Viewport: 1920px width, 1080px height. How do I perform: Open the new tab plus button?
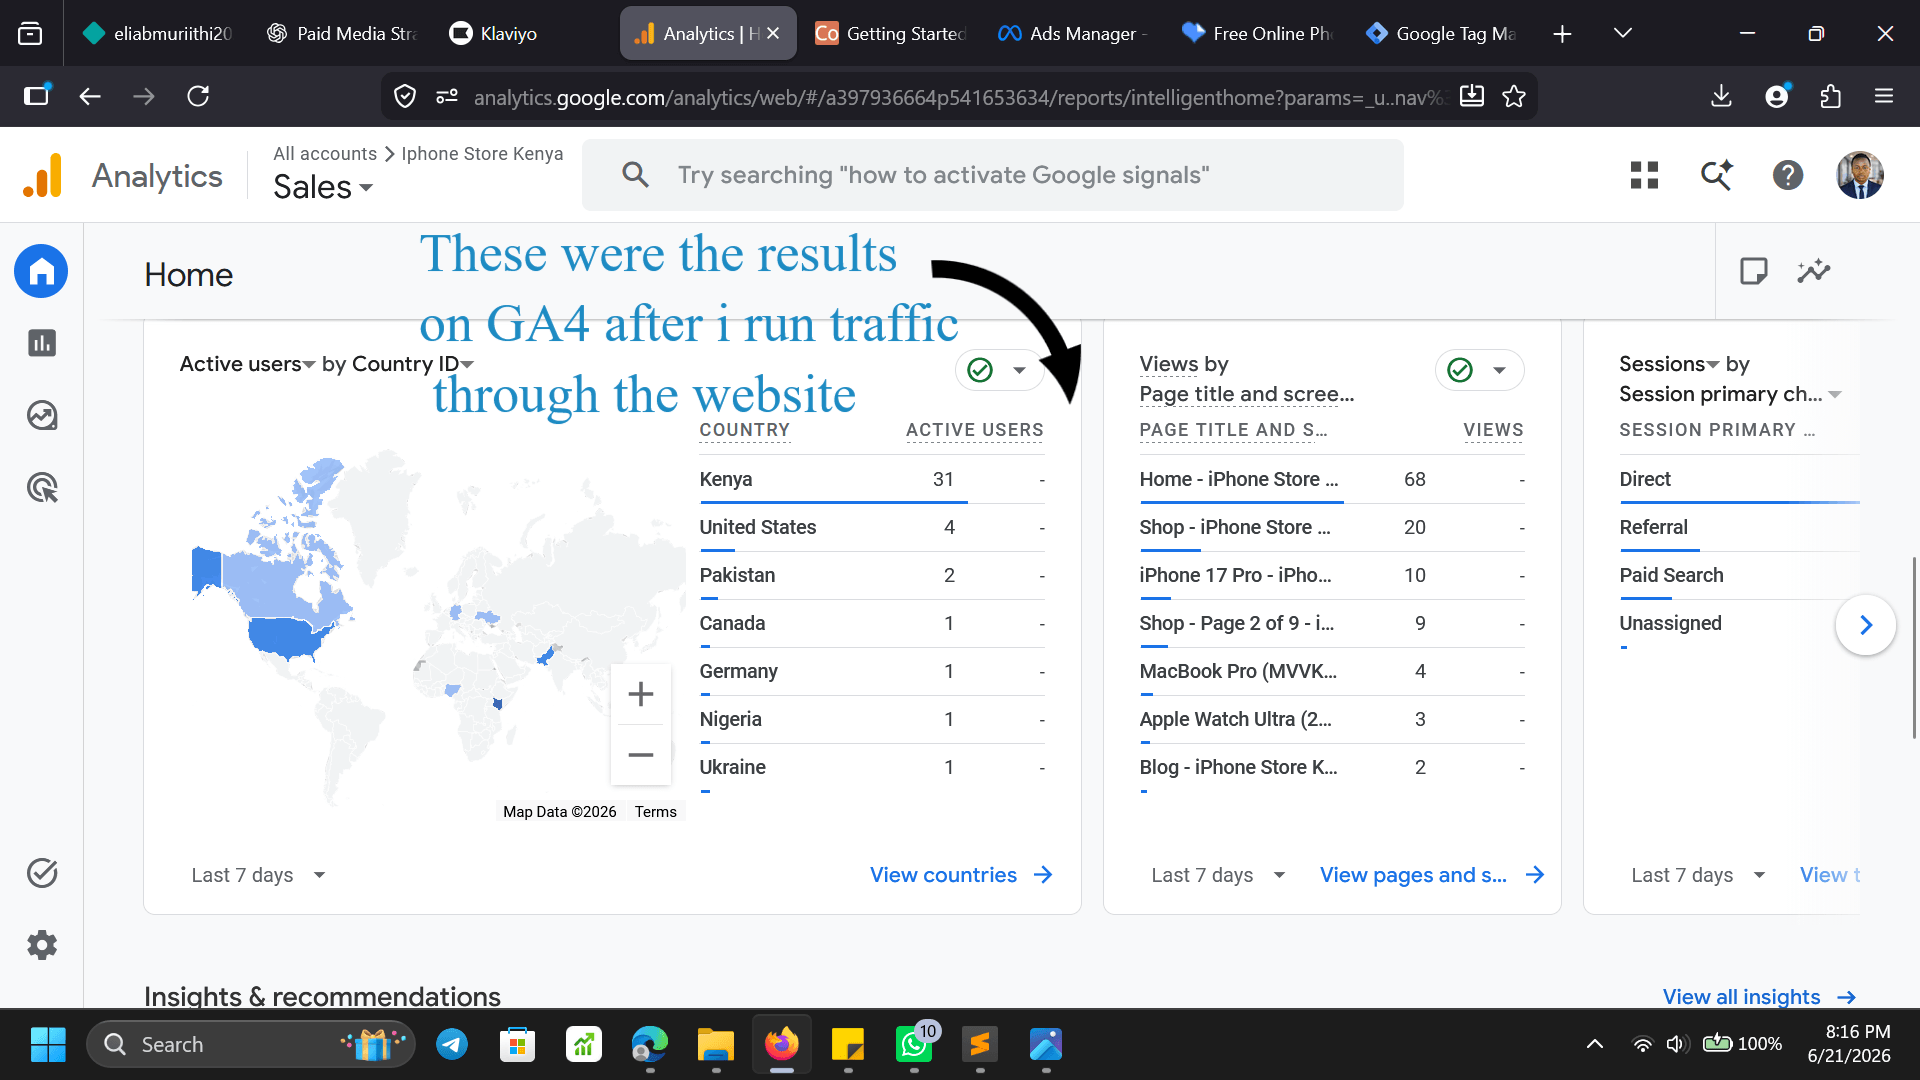coord(1562,34)
